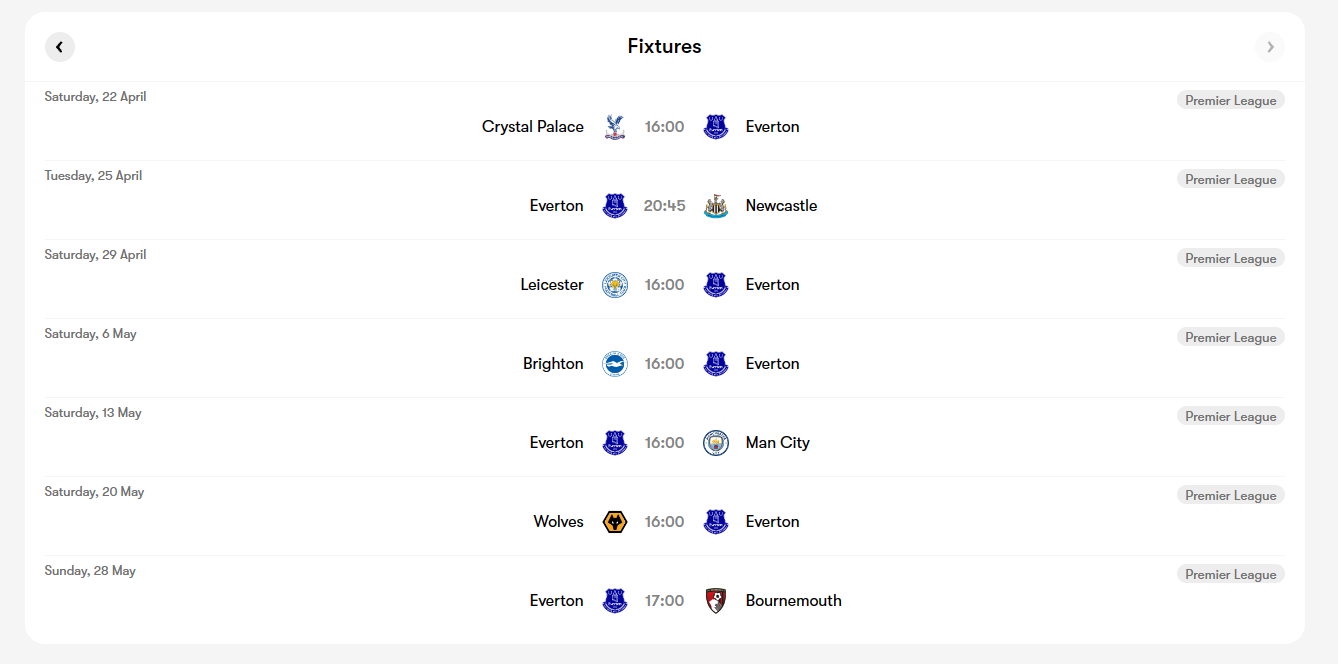Screen dimensions: 1338x664
Task: Open the Newcastle team name link
Action: click(x=781, y=206)
